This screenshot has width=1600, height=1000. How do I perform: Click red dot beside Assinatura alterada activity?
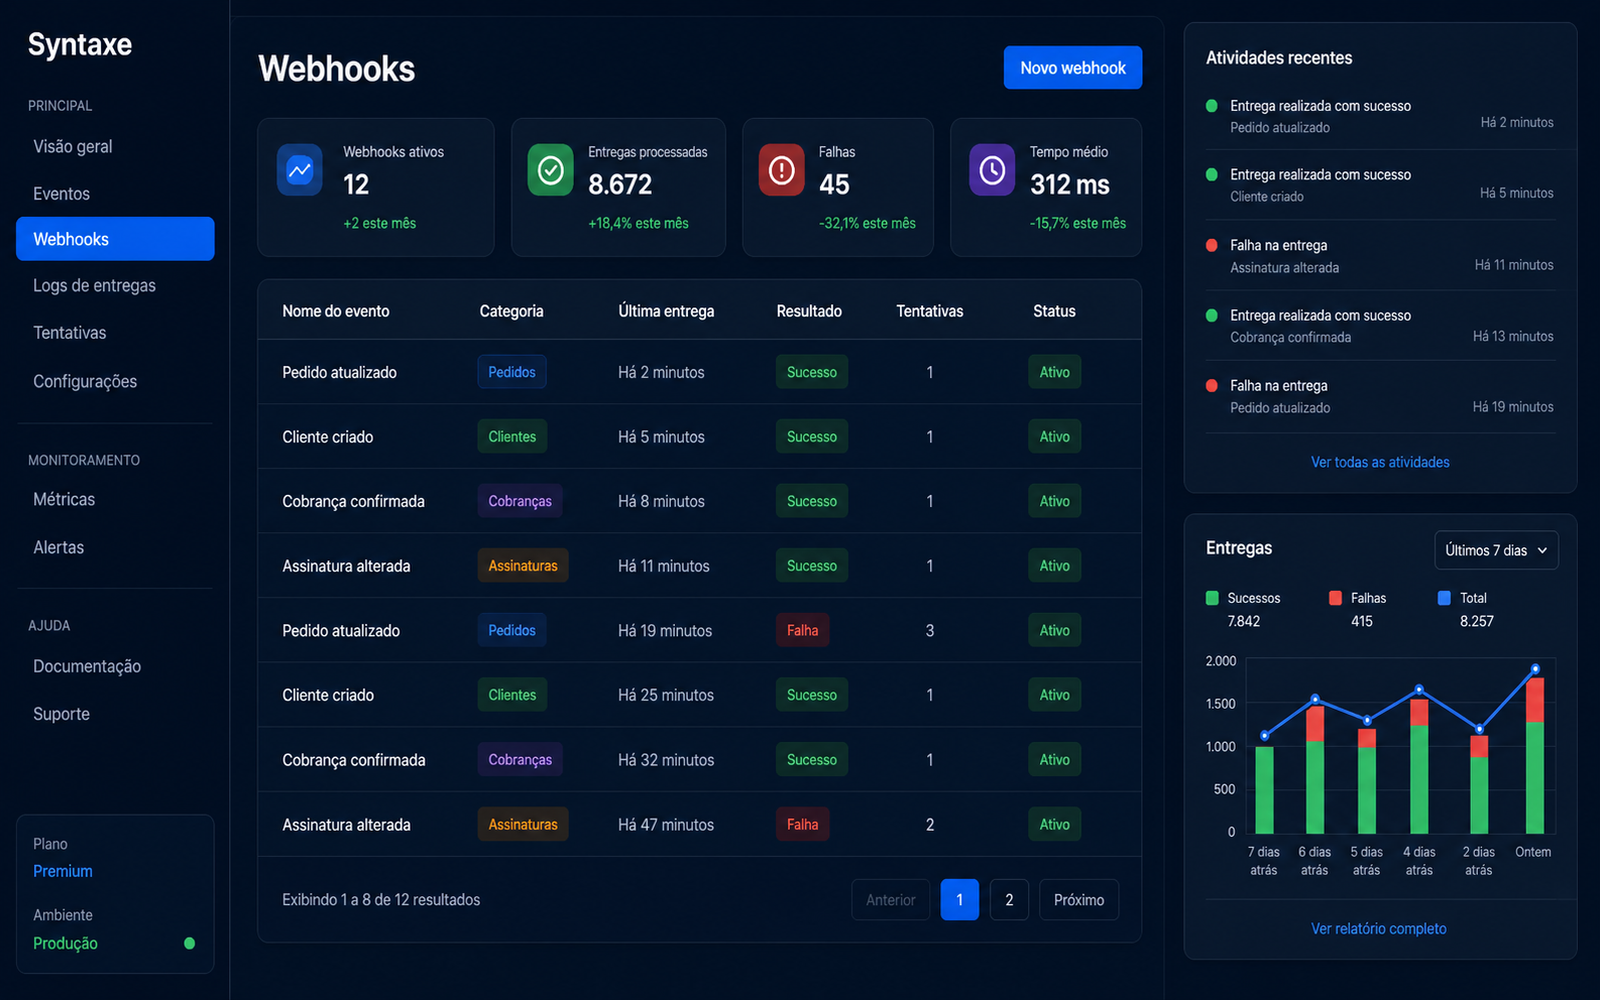point(1212,245)
